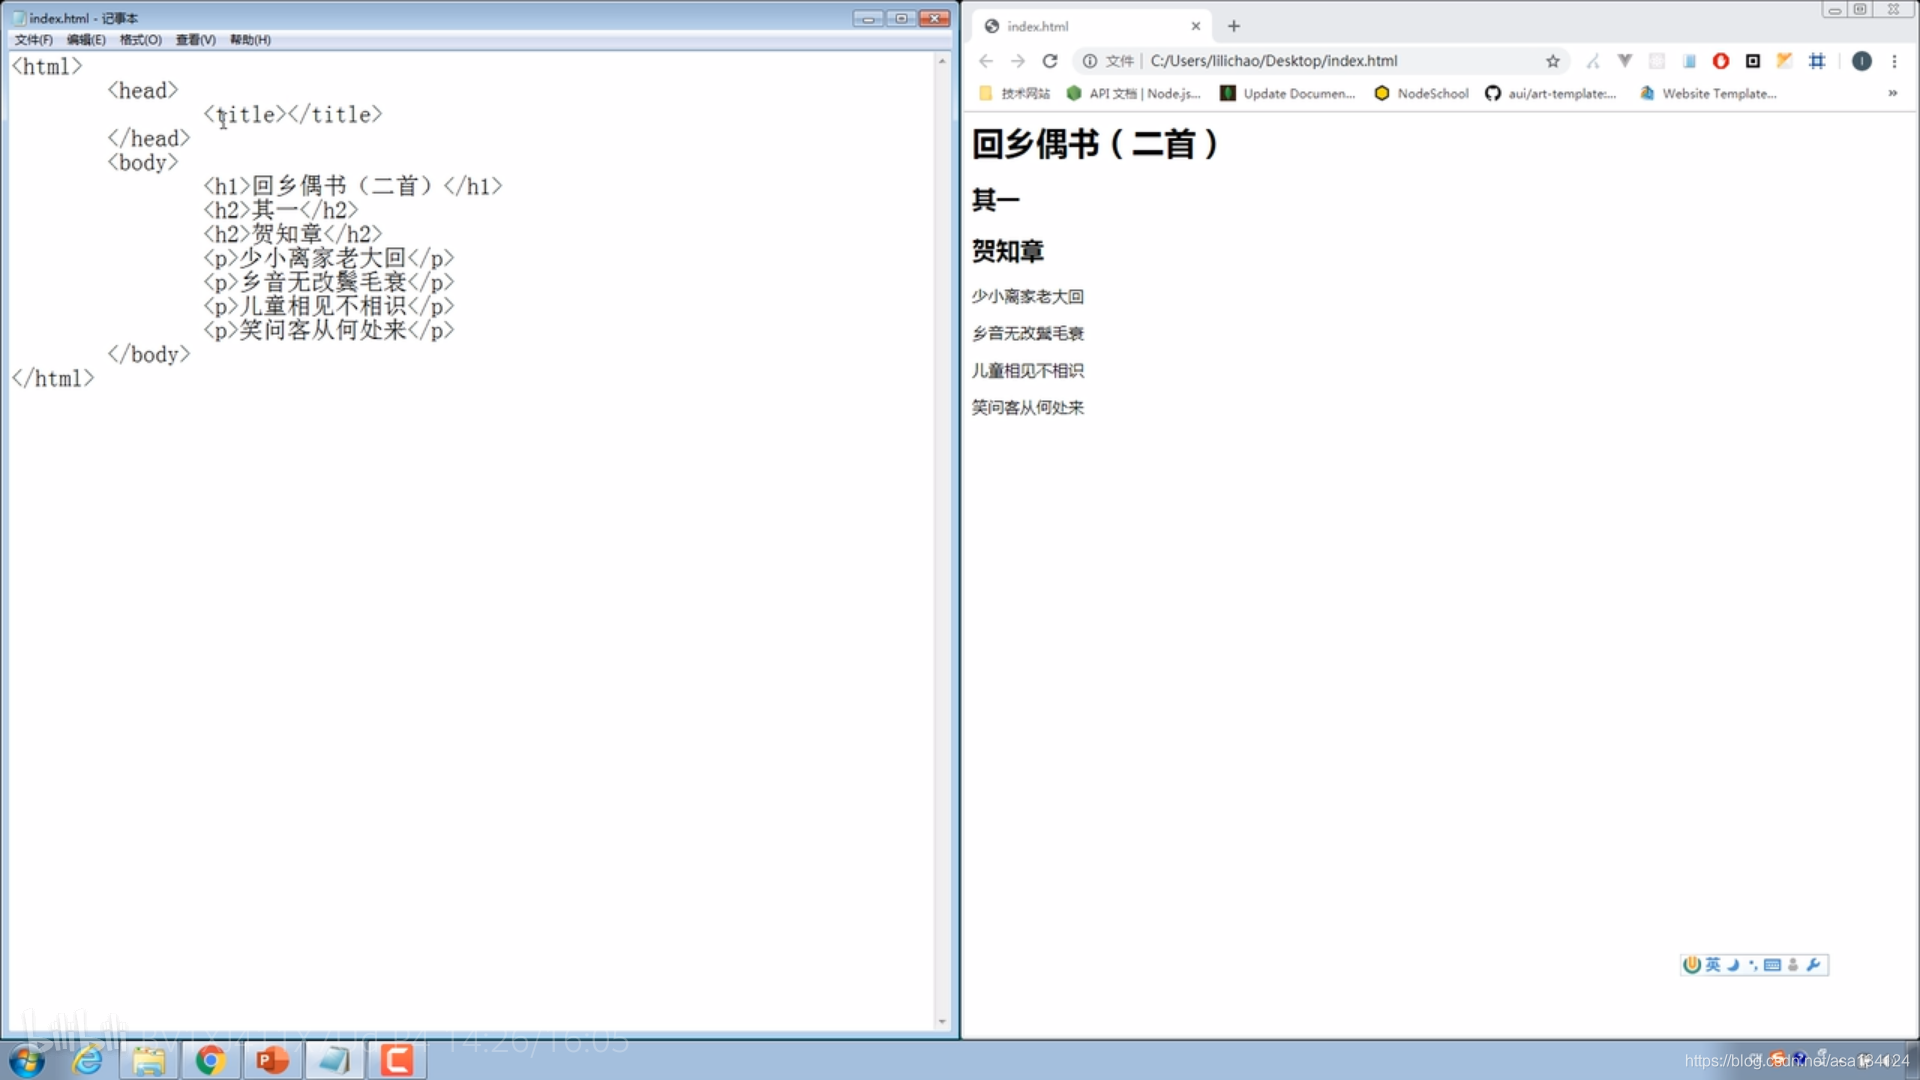Reload the index.html page
The image size is (1920, 1080).
tap(1050, 61)
